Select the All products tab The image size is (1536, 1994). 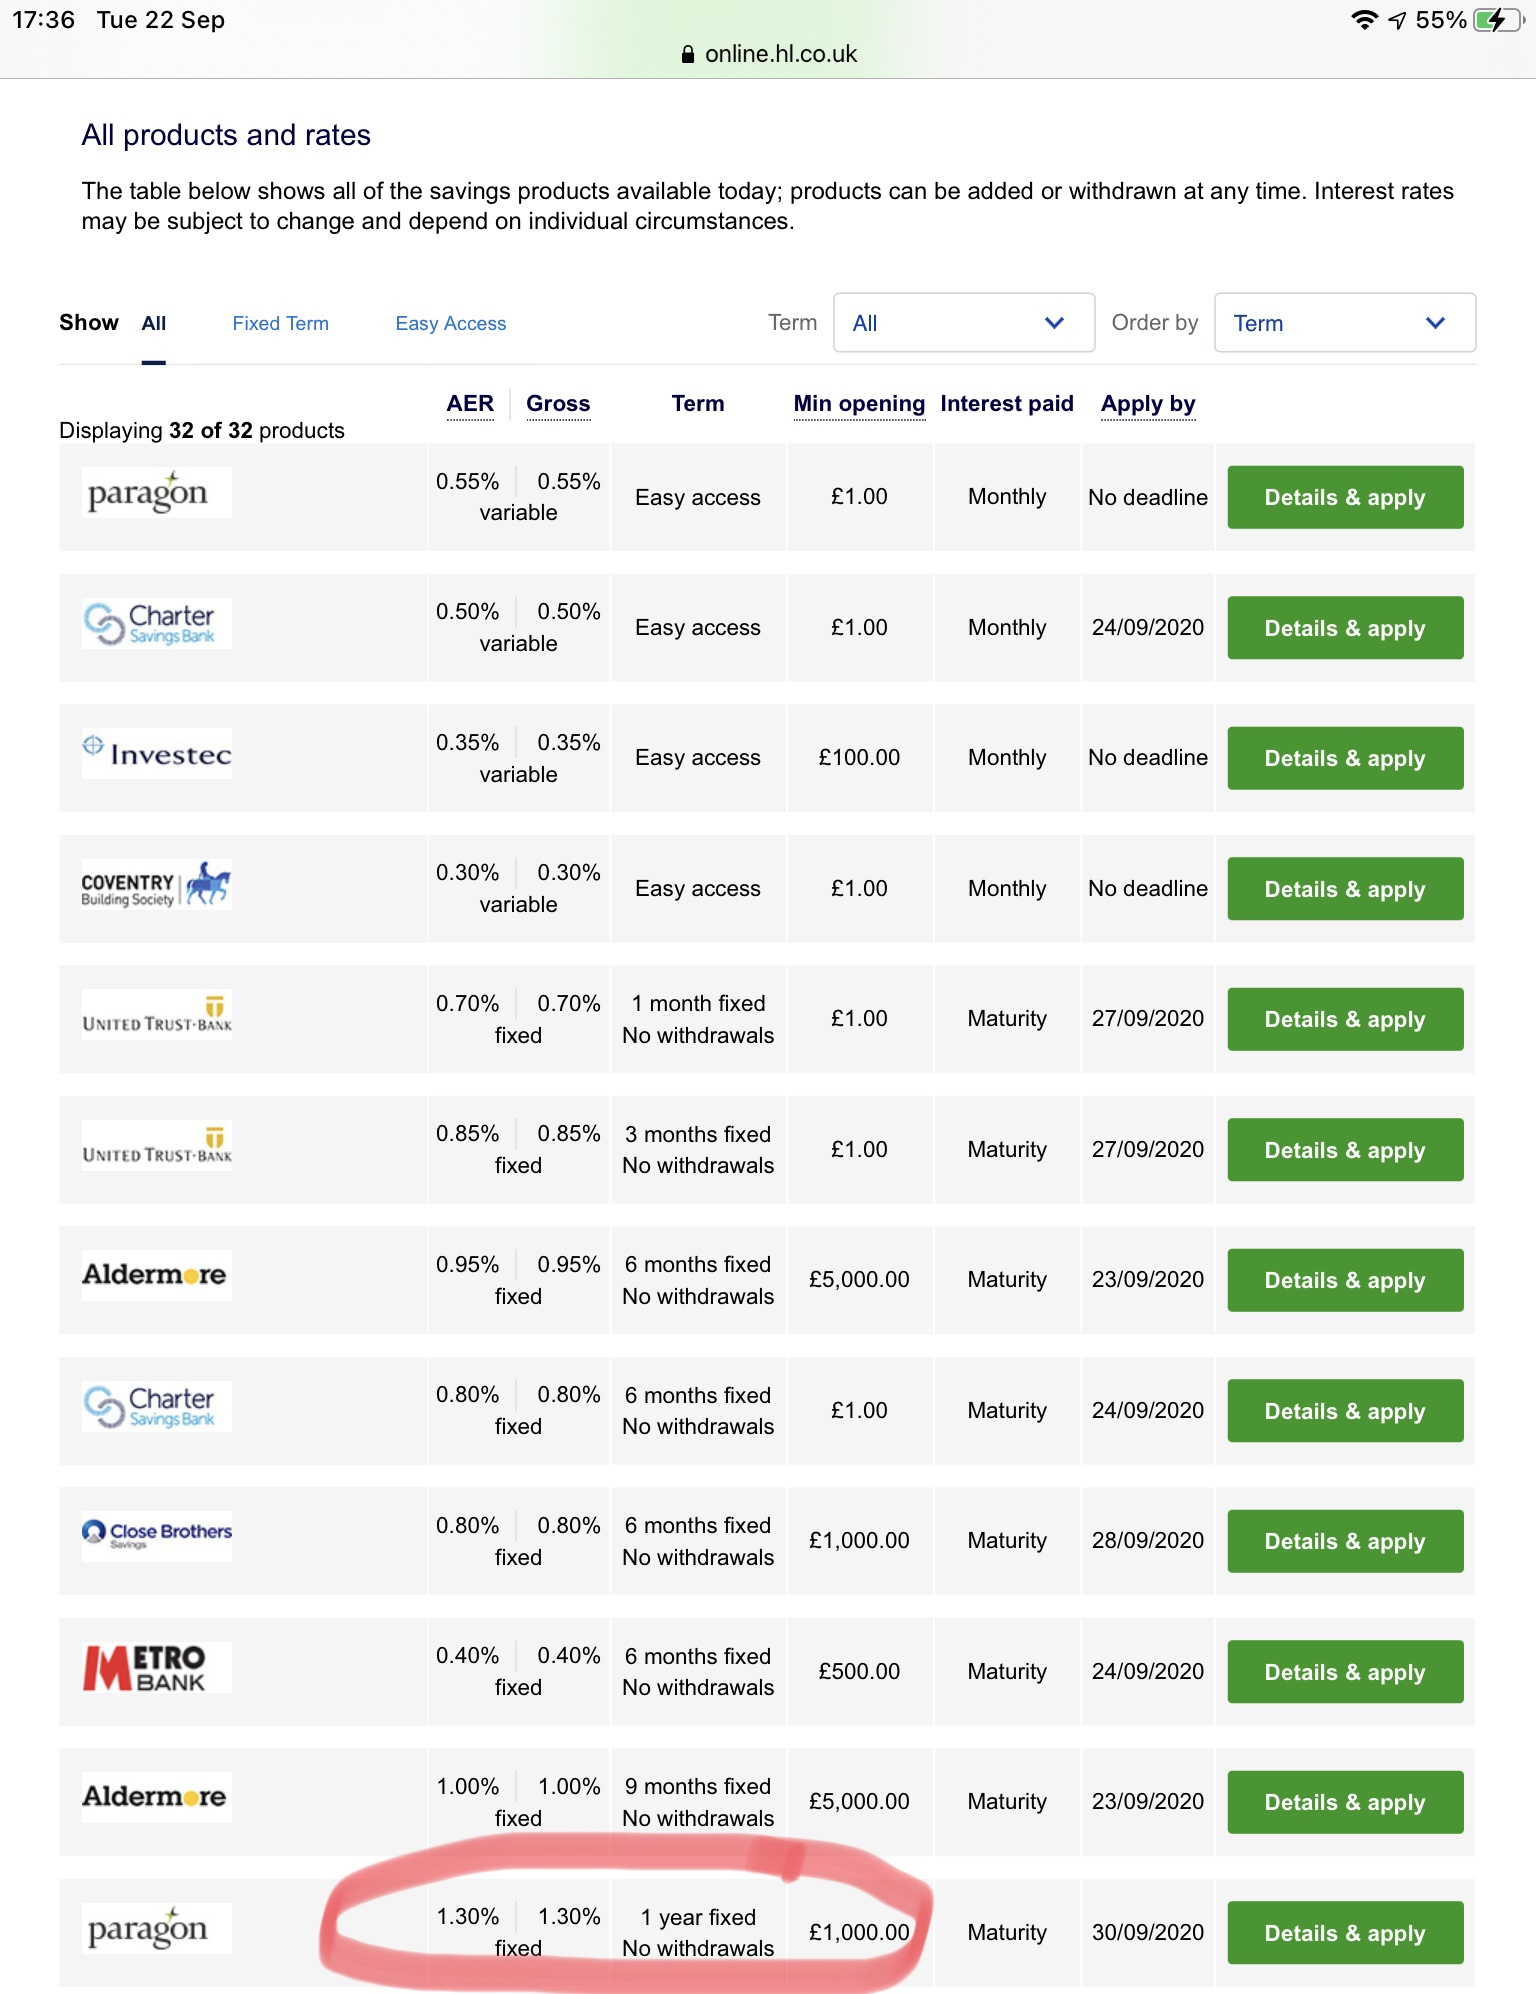[154, 324]
